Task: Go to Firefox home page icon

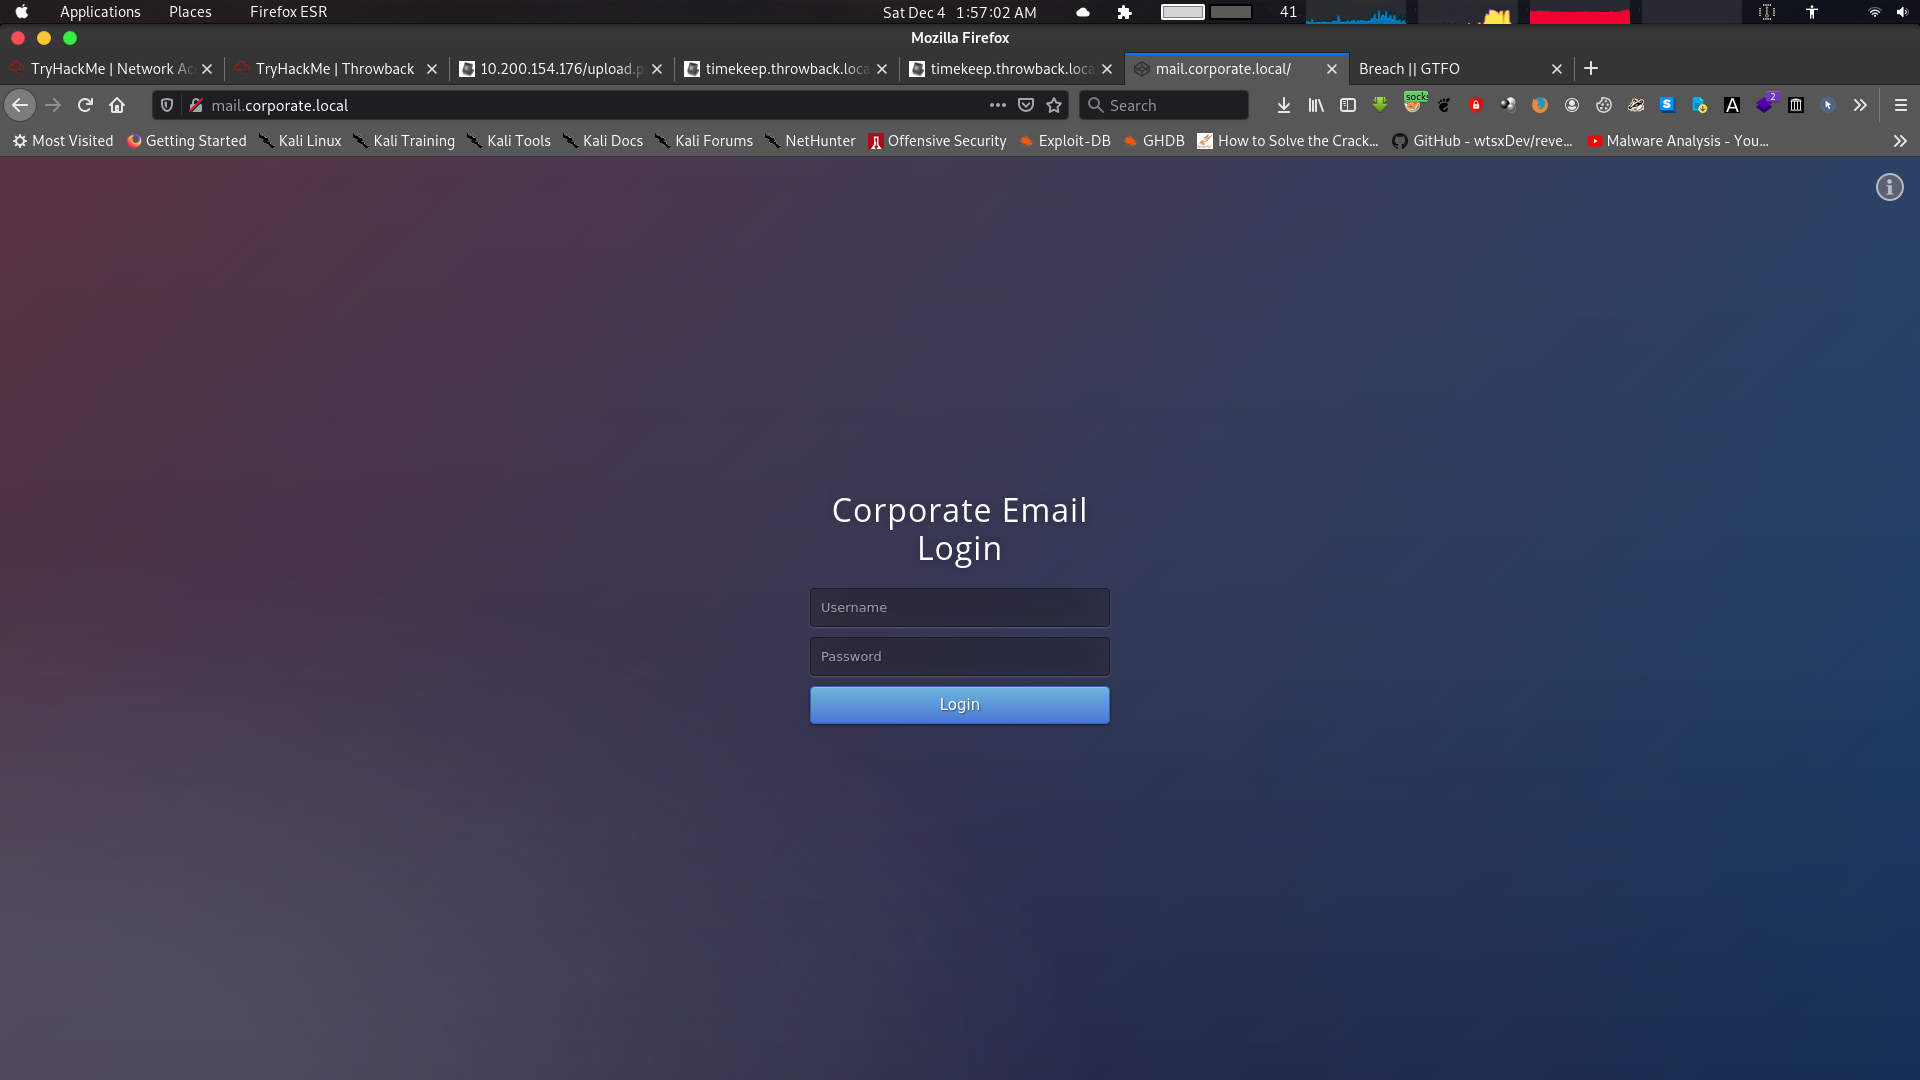Action: tap(117, 105)
